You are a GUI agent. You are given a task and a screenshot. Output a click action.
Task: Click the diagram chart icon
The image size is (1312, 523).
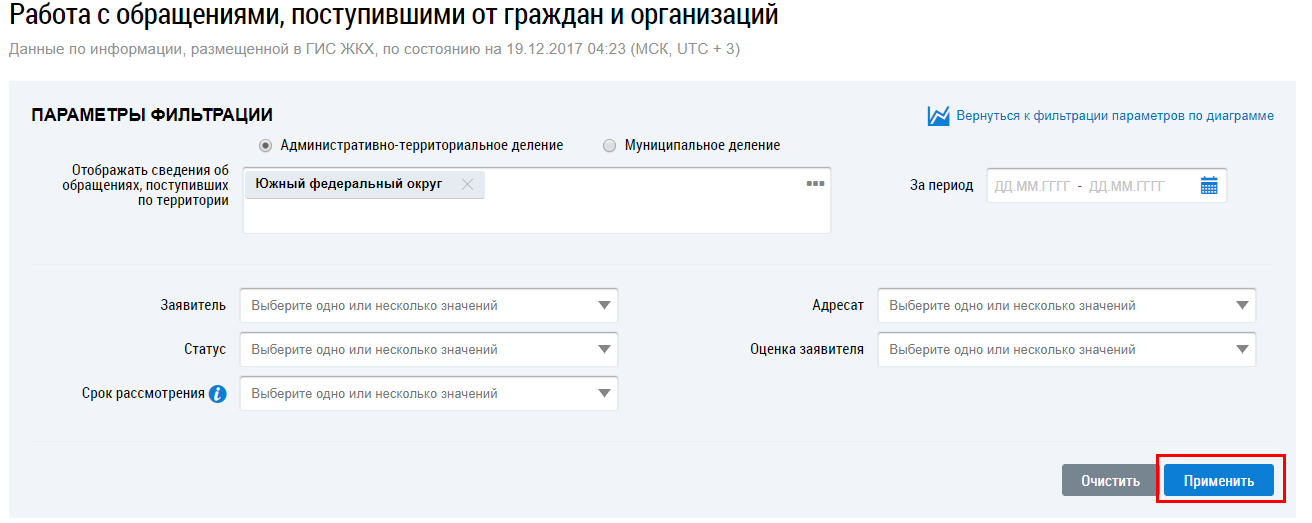tap(938, 116)
